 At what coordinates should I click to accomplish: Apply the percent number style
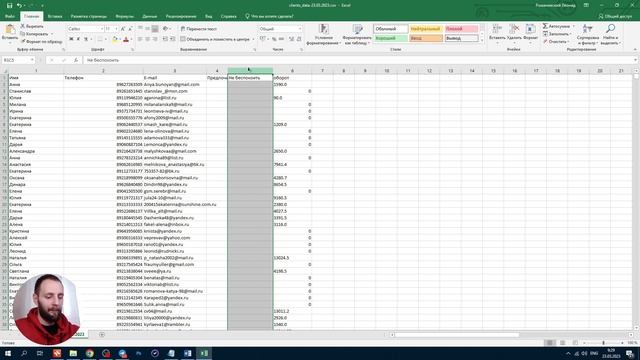tap(274, 39)
